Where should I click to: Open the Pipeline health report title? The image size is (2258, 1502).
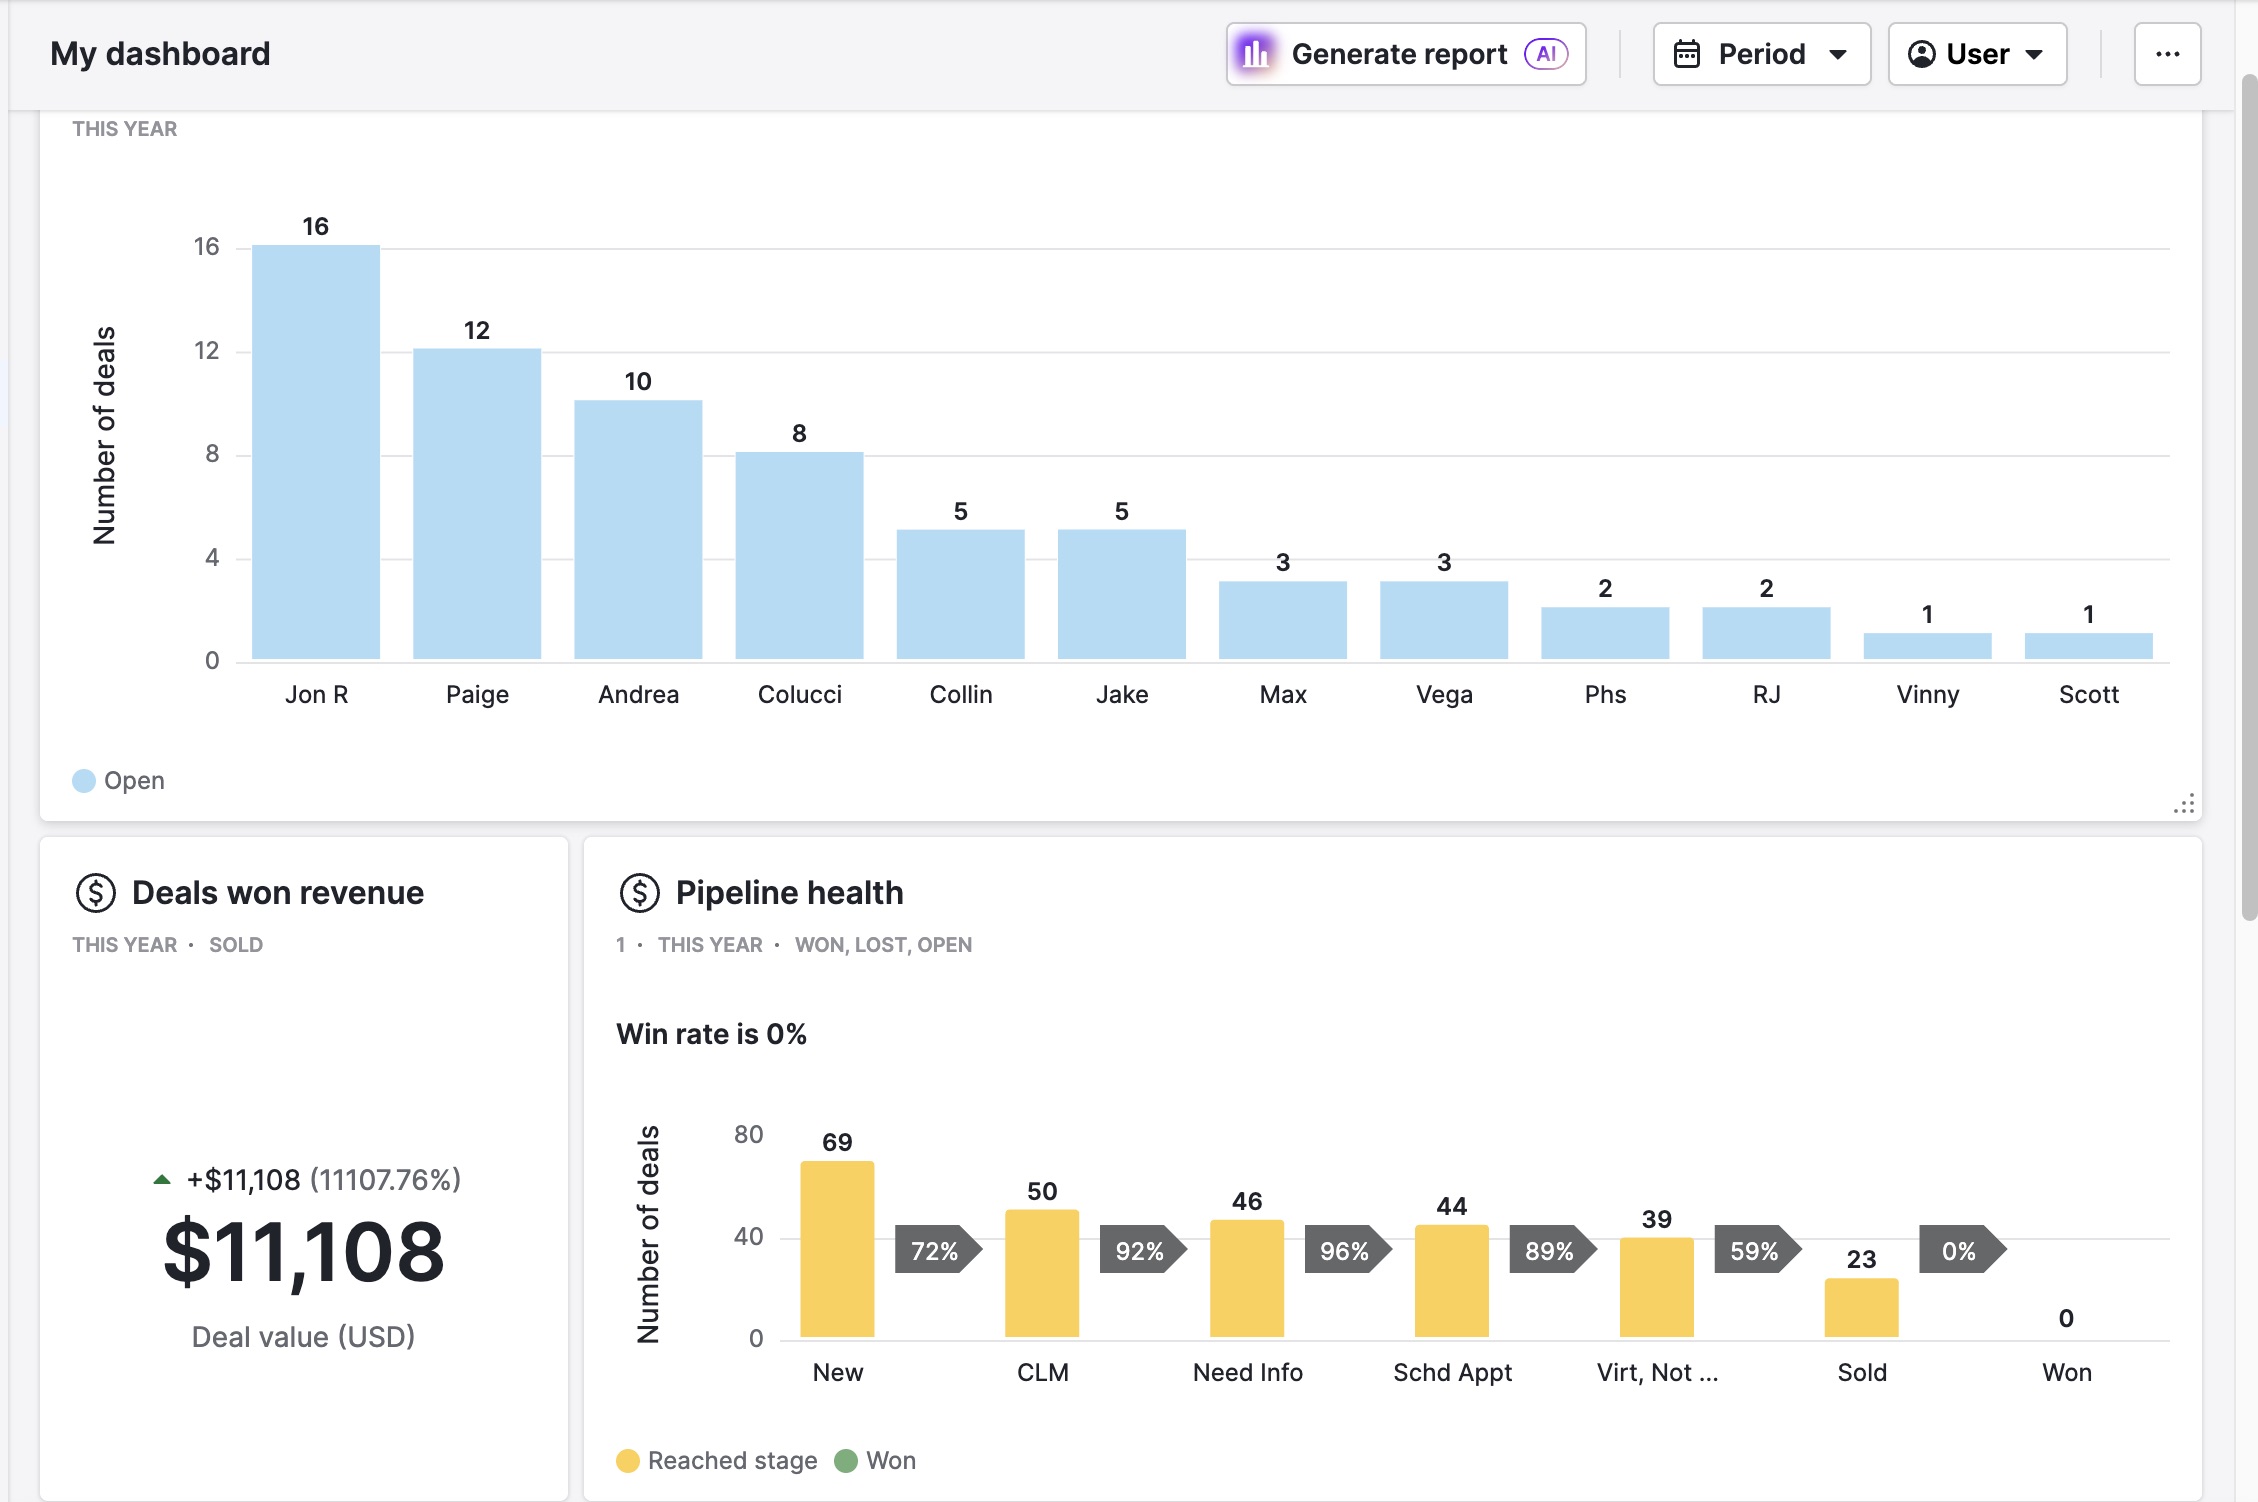(790, 893)
